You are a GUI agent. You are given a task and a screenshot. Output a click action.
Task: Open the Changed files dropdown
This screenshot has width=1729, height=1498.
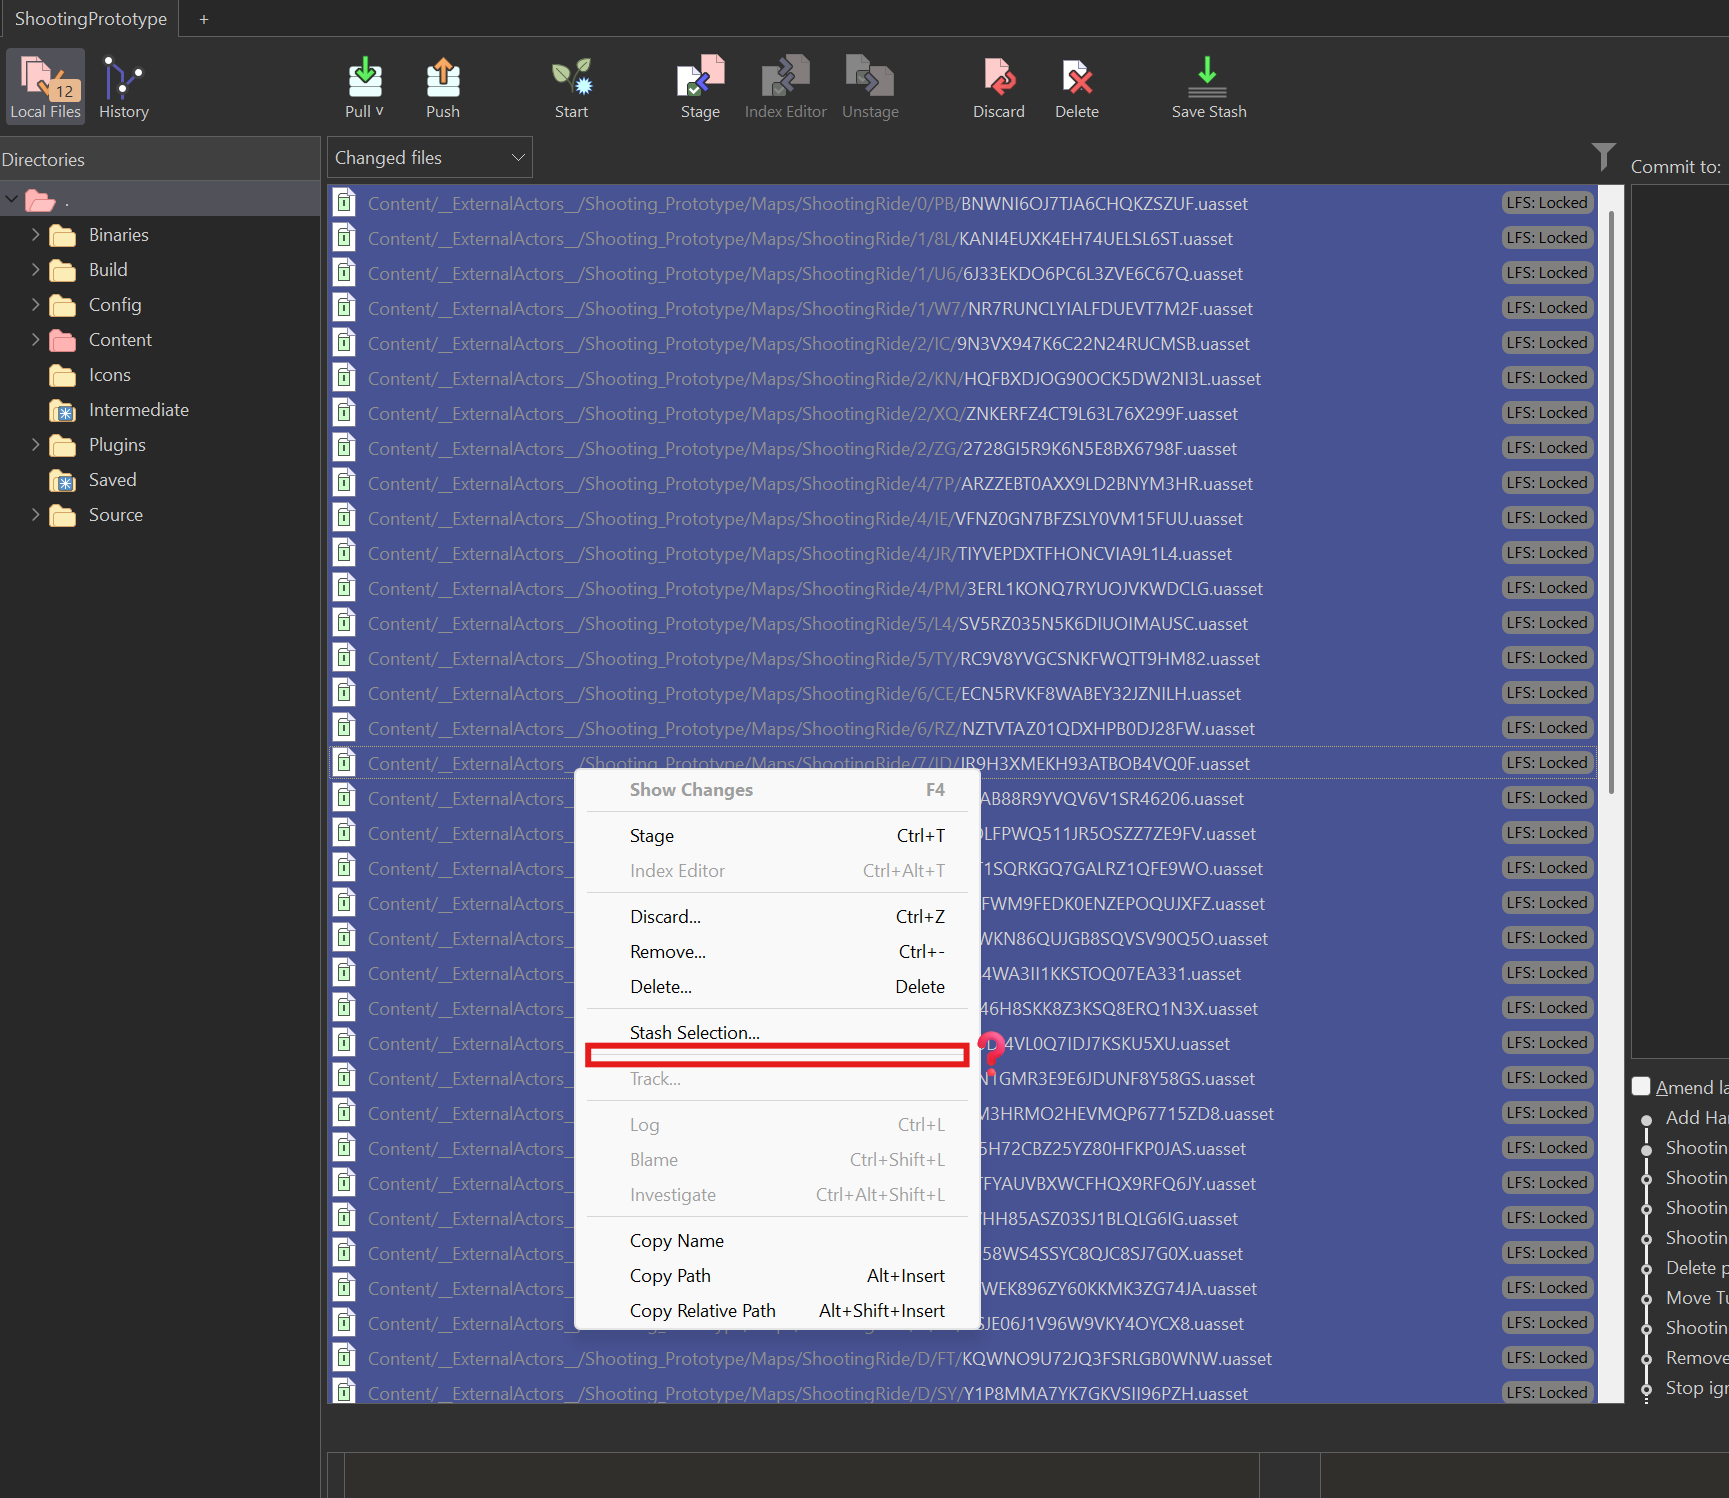coord(430,158)
